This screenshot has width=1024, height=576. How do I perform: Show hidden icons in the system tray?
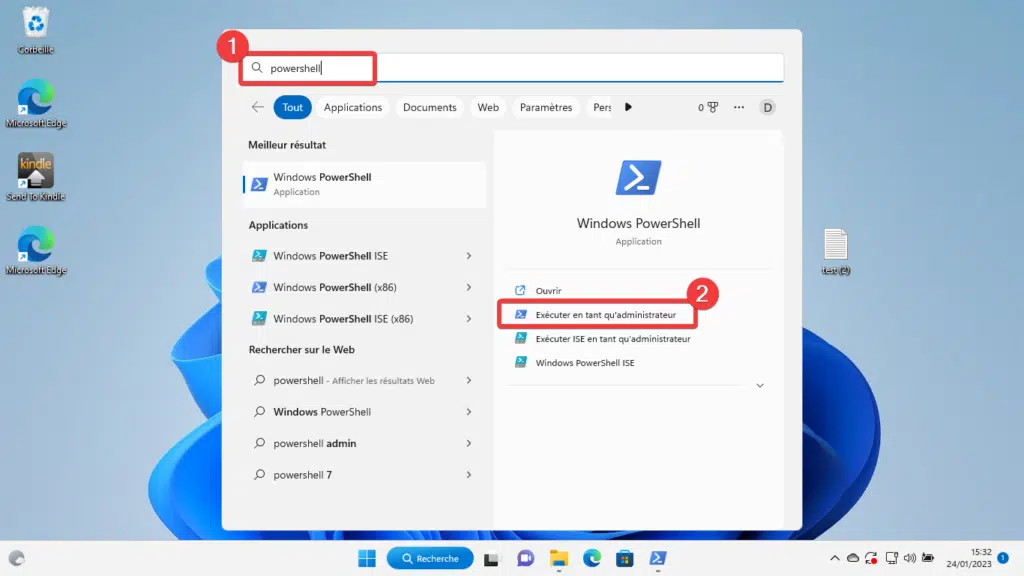pos(835,558)
